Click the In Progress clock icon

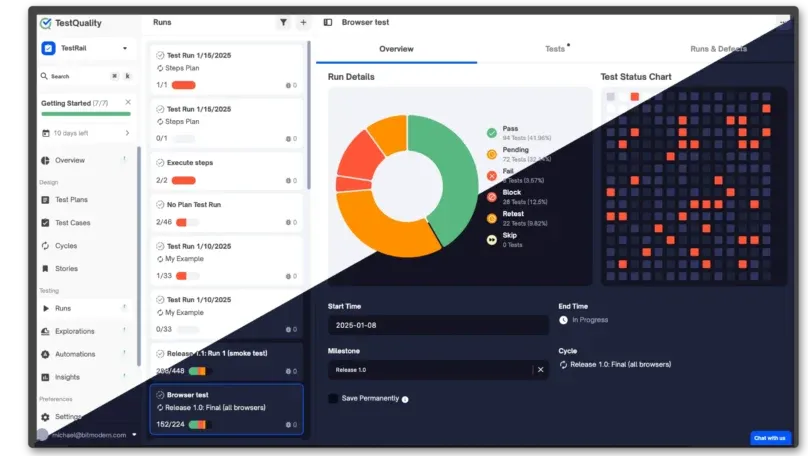pyautogui.click(x=563, y=320)
